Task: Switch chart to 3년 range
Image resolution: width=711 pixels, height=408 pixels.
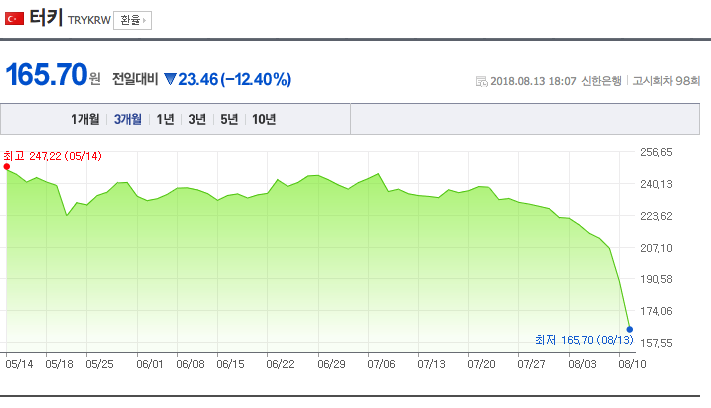Action: 197,120
